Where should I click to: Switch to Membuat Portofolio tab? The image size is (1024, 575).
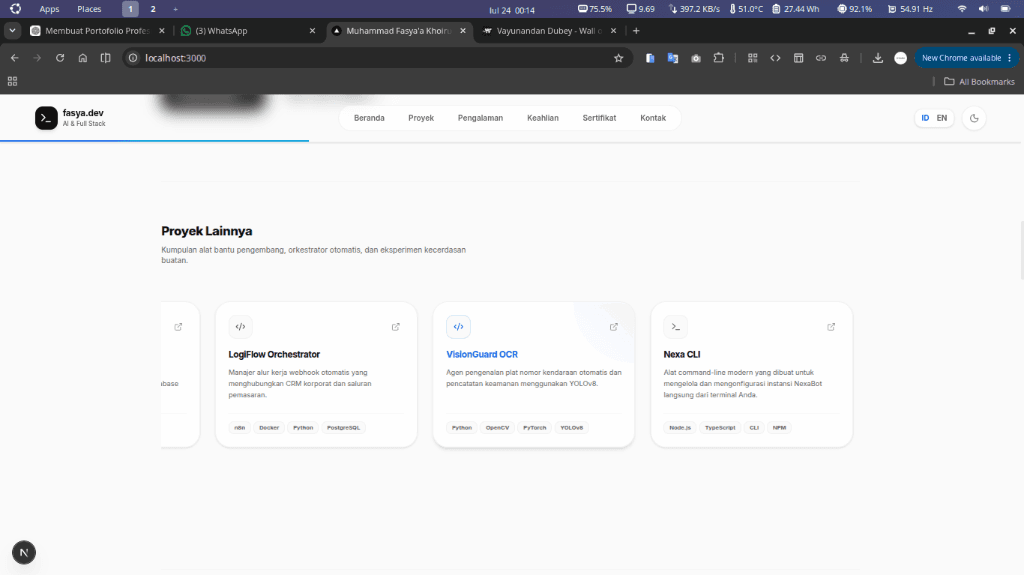click(x=97, y=31)
